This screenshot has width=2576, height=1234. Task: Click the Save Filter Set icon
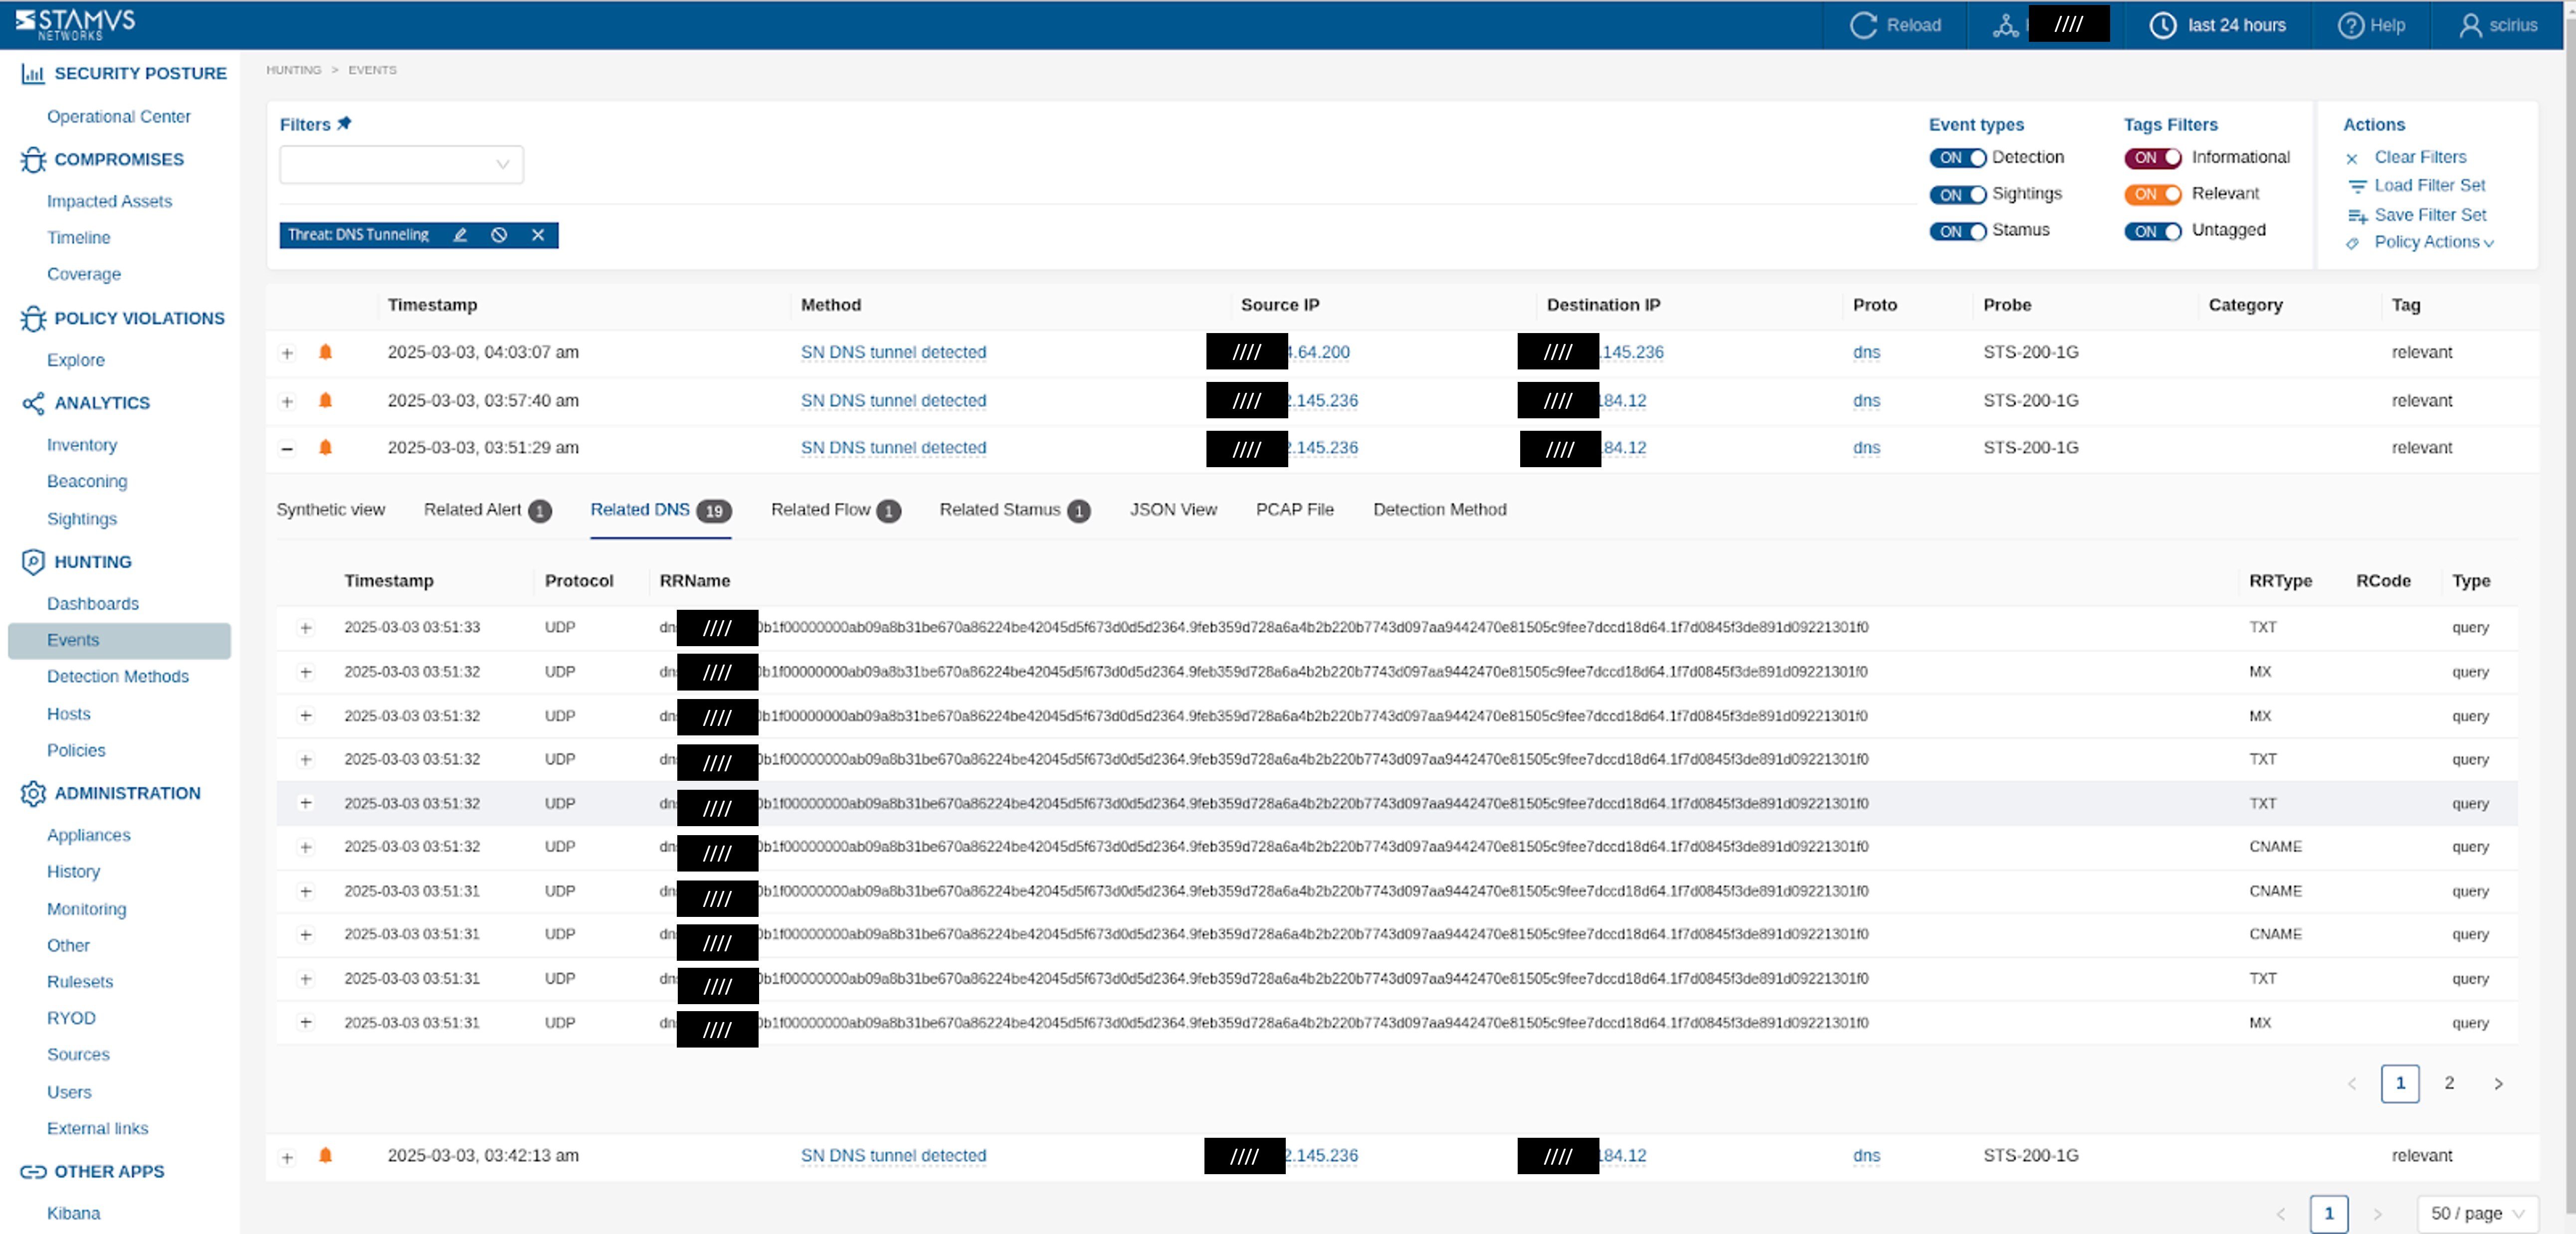coord(2357,215)
